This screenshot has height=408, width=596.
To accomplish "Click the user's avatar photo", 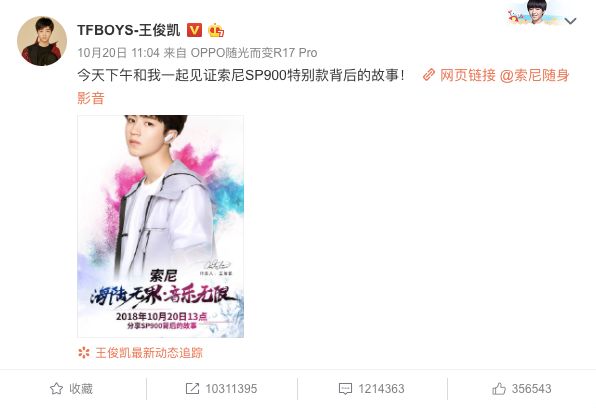I will (x=42, y=41).
